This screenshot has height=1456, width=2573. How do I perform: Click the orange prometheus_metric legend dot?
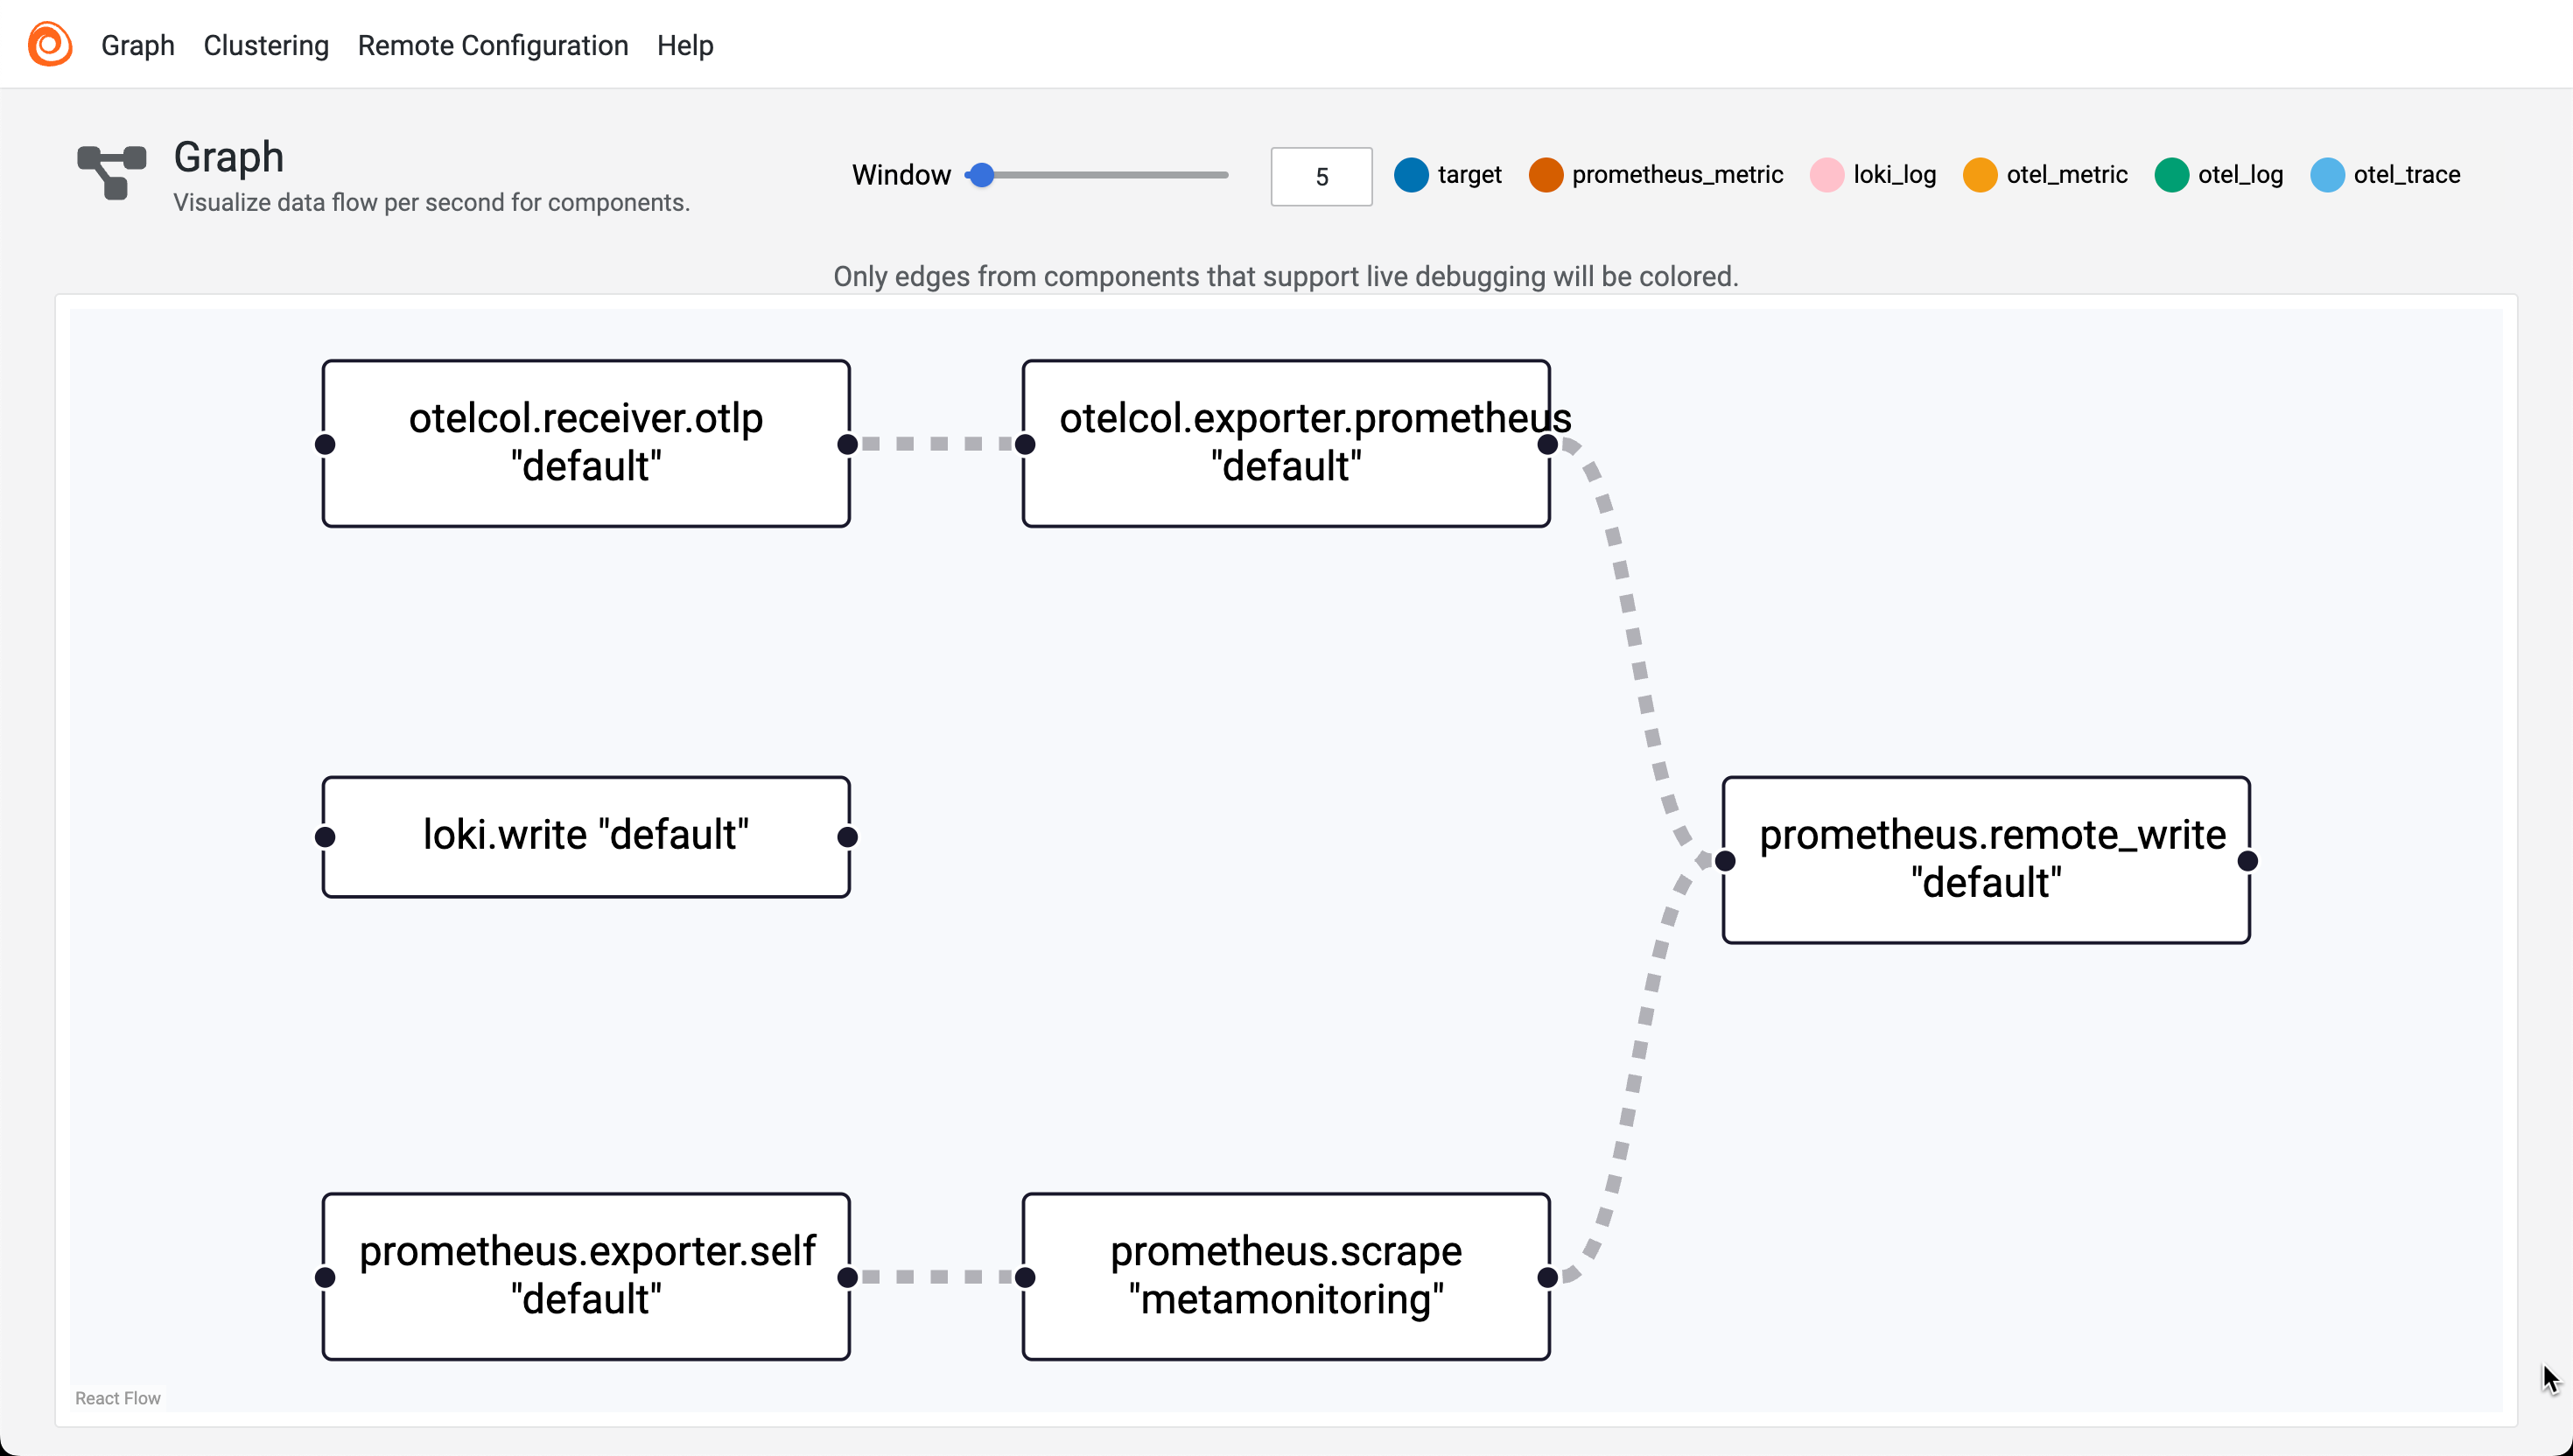1545,175
